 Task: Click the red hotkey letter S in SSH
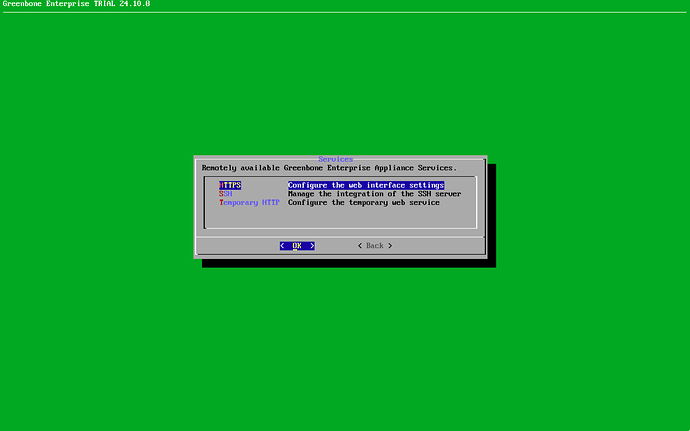tap(222, 194)
